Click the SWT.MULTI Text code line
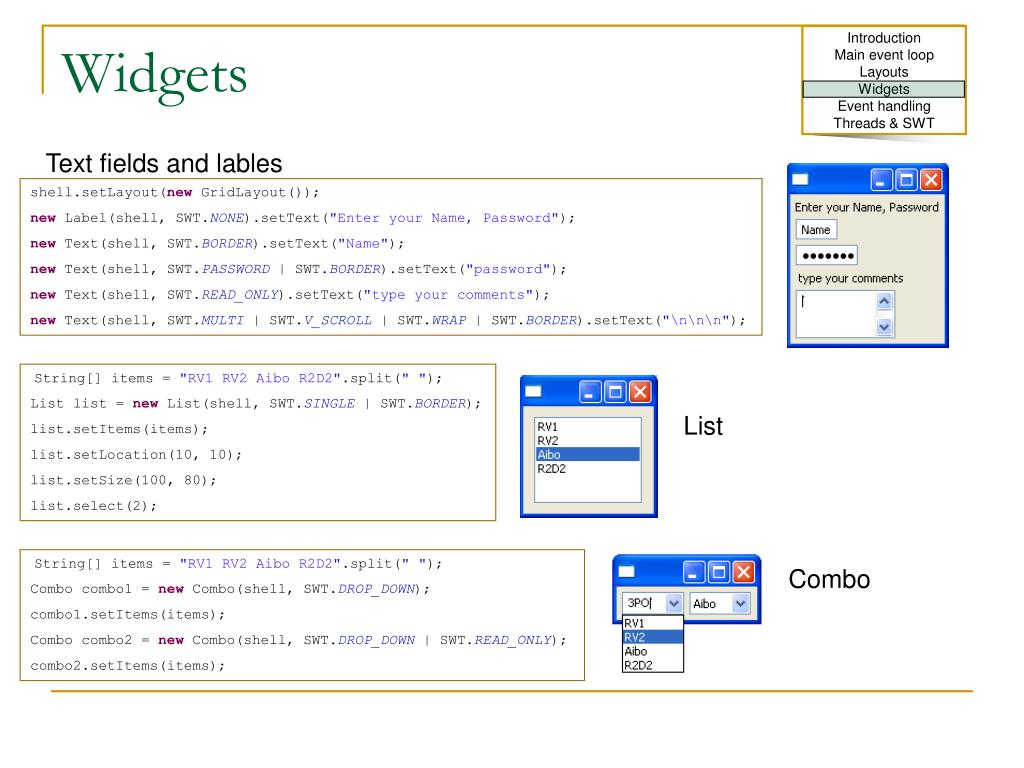Screen dimensions: 1024x768 click(x=387, y=321)
